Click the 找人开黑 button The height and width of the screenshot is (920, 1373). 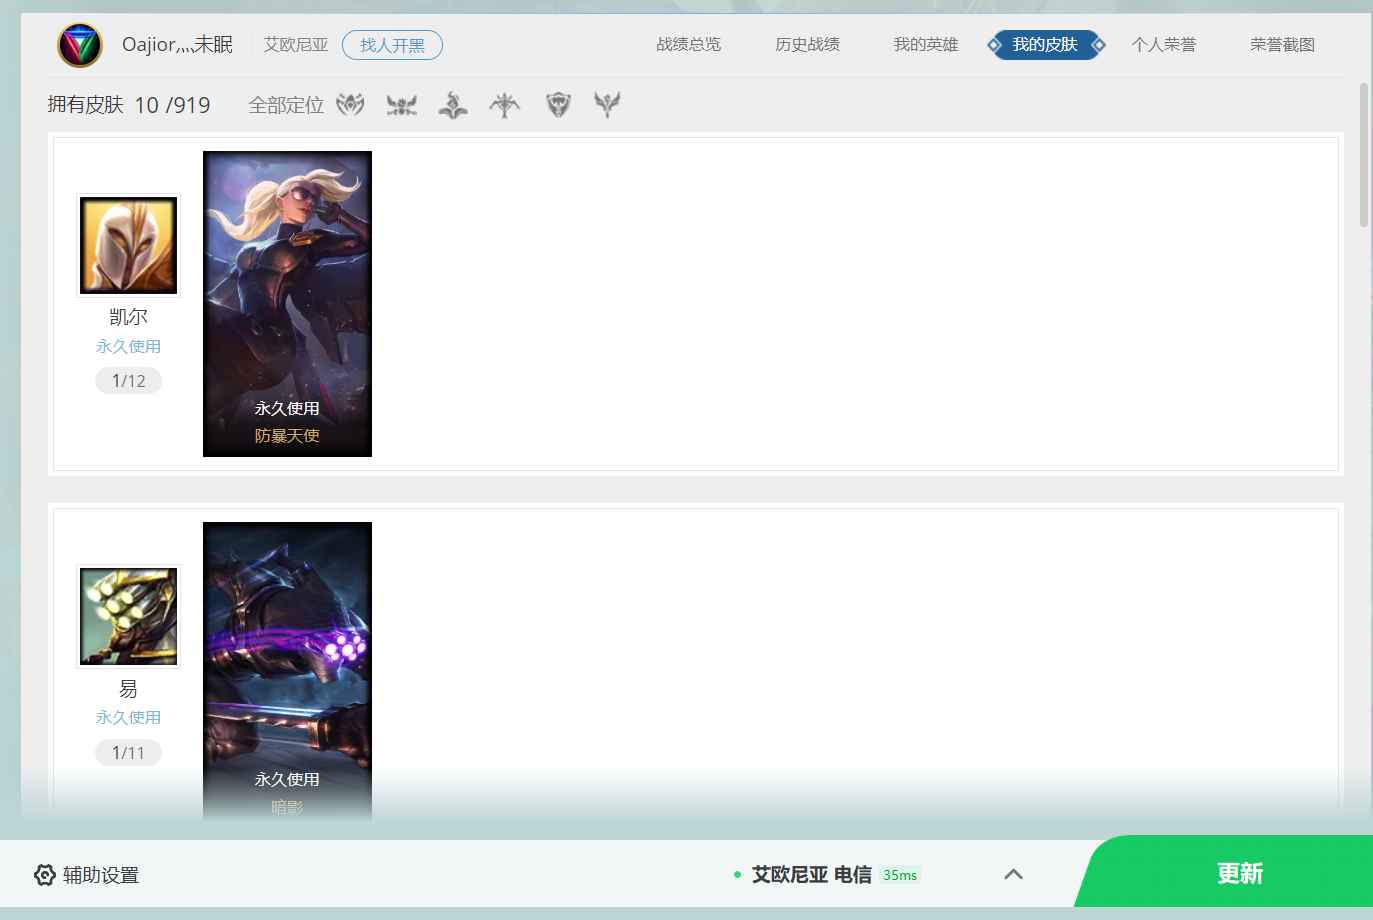392,45
